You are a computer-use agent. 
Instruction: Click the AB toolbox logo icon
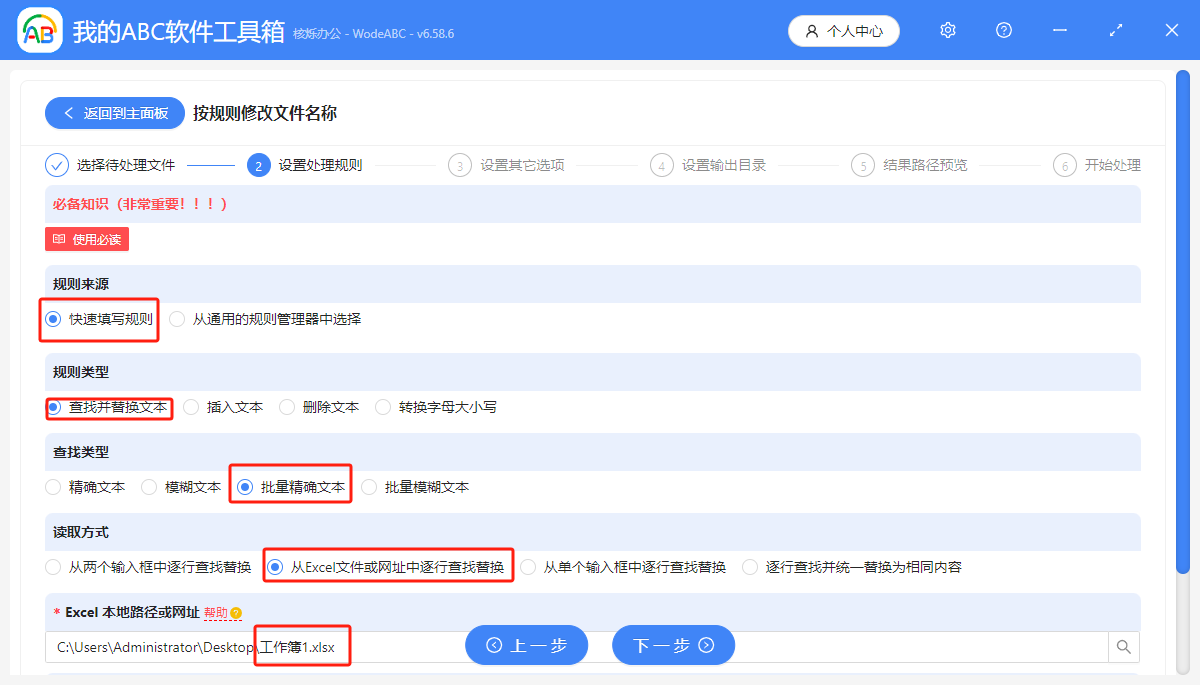pyautogui.click(x=39, y=30)
